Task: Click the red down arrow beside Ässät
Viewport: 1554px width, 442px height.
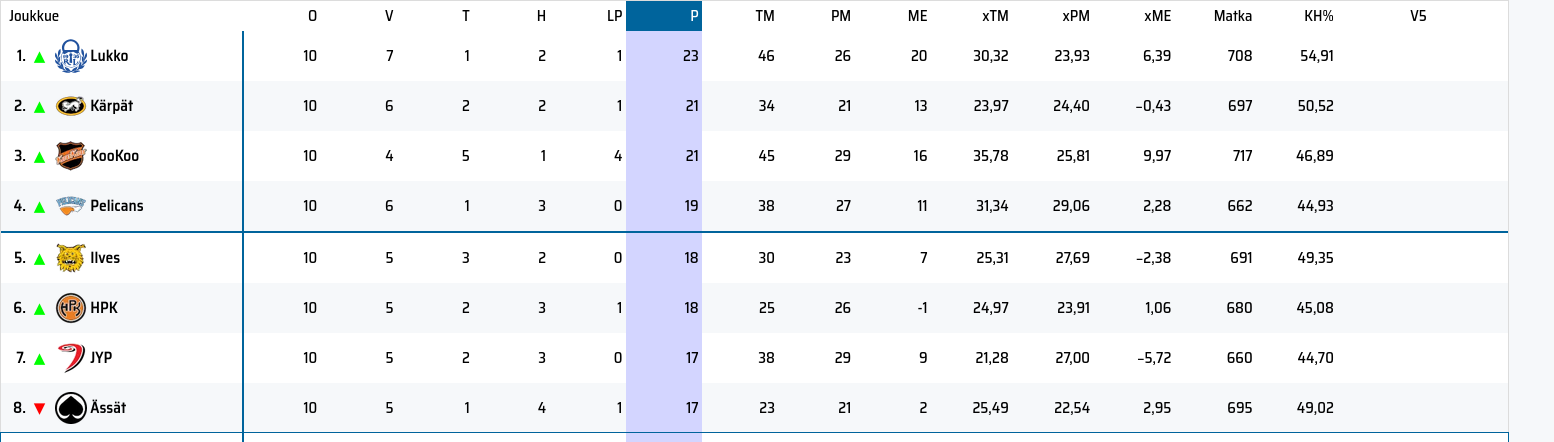Action: point(39,408)
